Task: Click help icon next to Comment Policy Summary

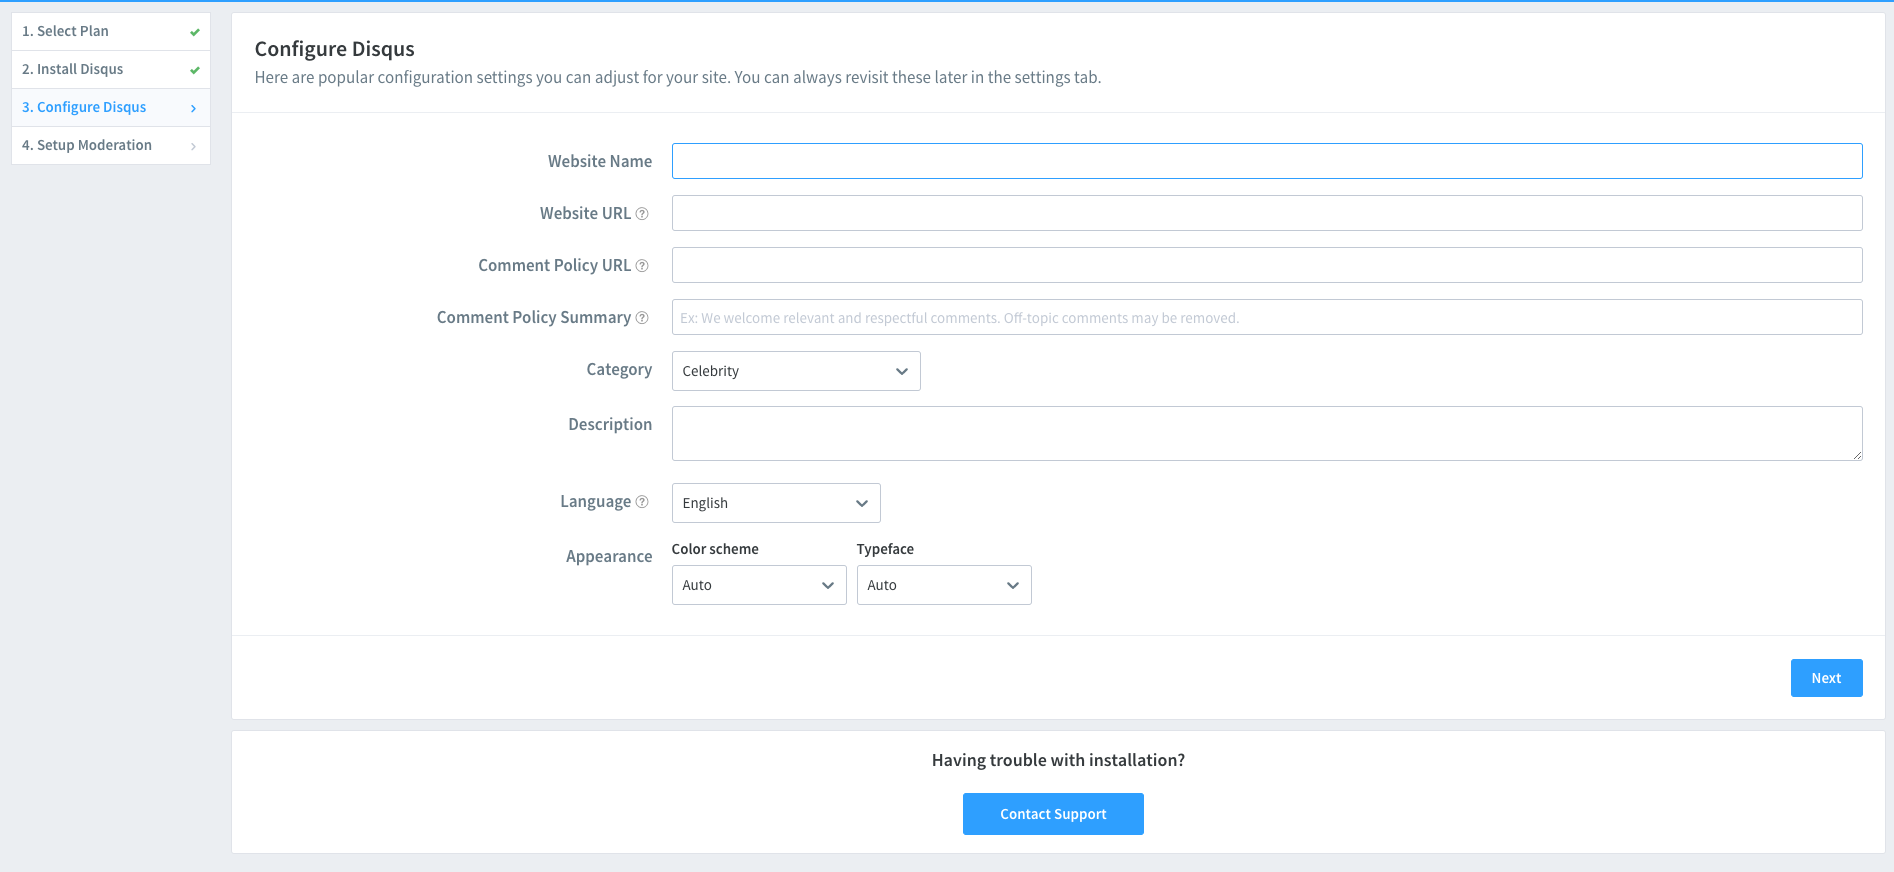Action: [x=642, y=318]
